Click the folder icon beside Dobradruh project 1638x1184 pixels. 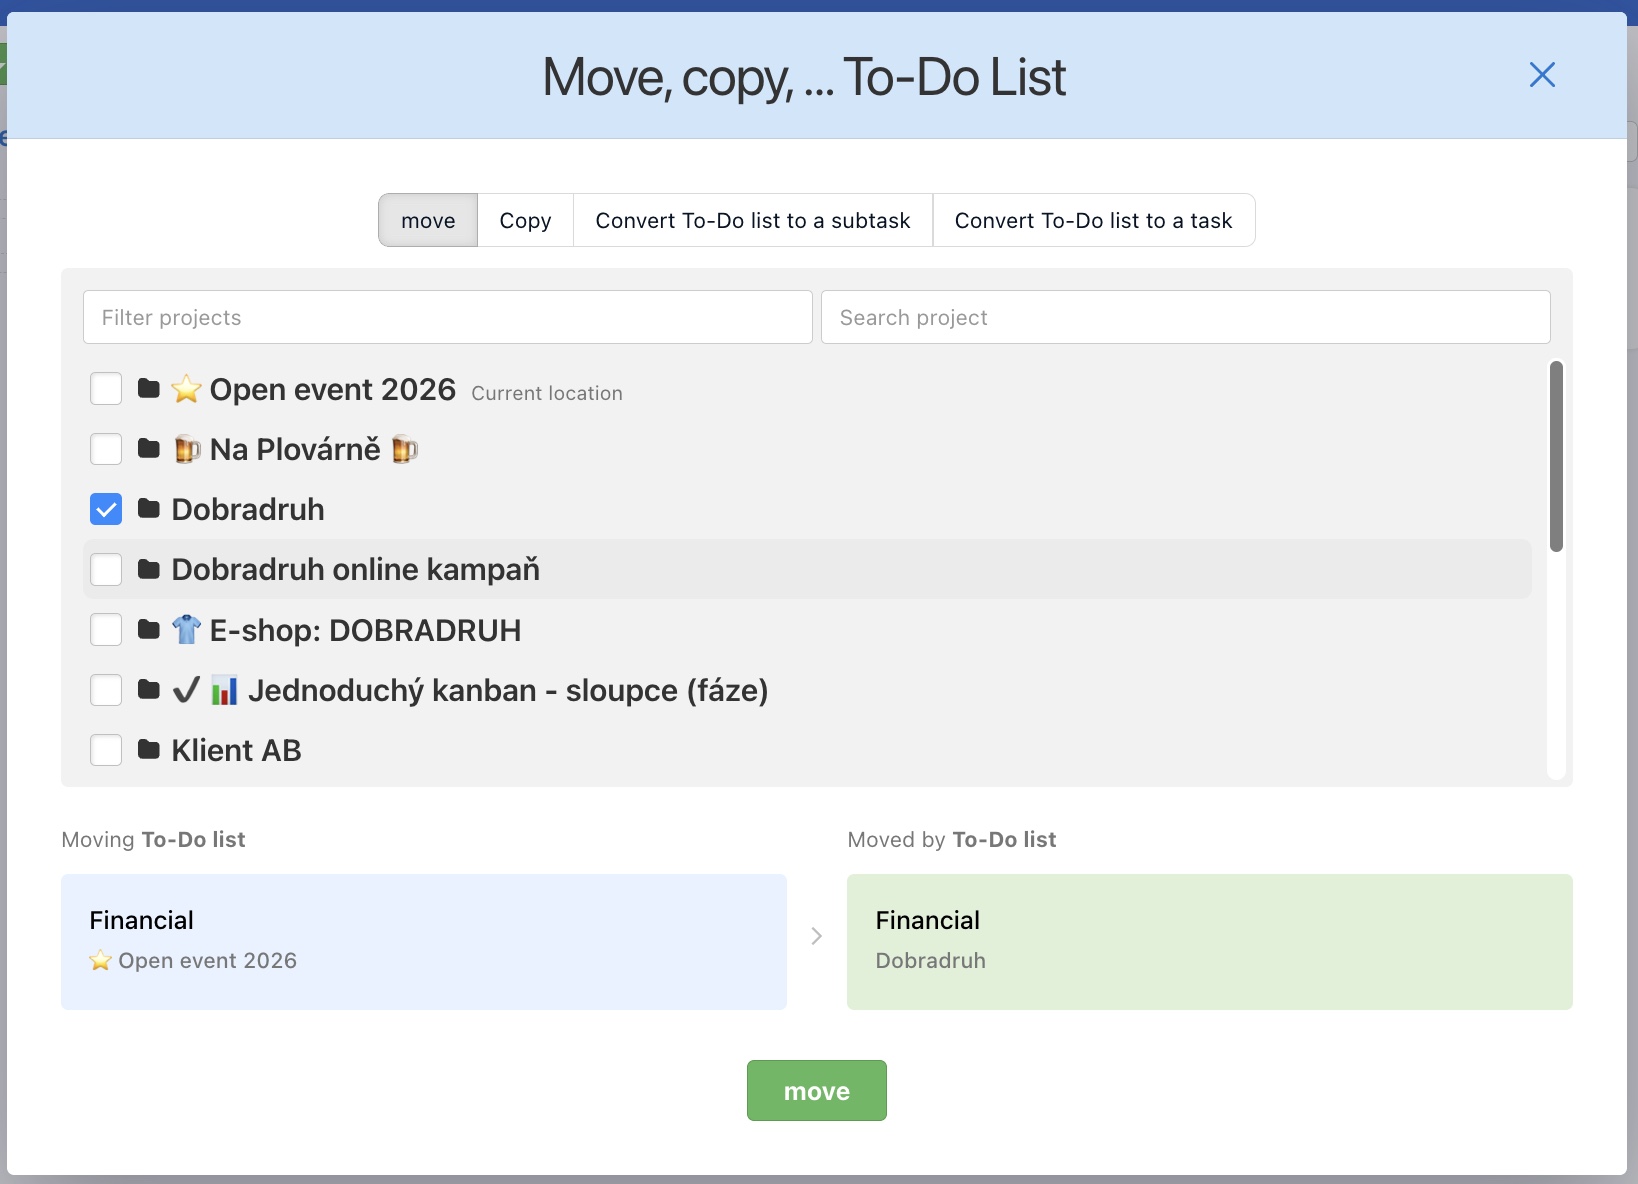tap(149, 509)
